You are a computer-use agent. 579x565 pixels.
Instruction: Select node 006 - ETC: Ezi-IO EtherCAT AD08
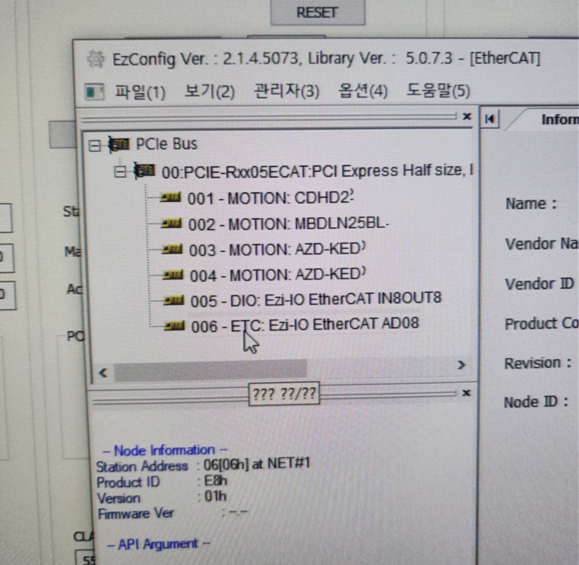[305, 325]
